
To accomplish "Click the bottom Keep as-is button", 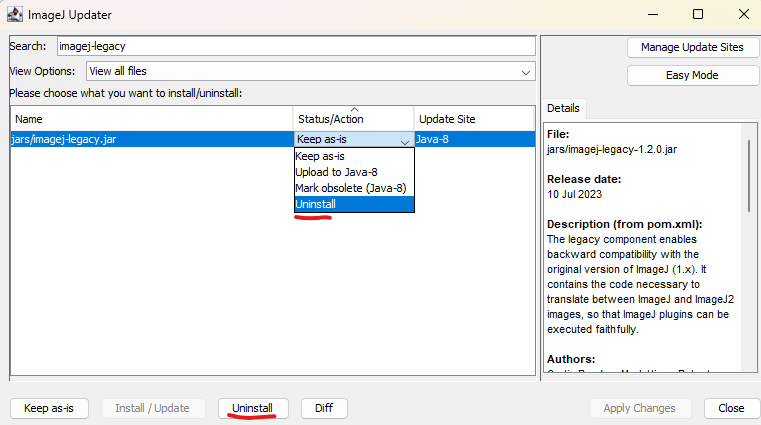I will [49, 408].
